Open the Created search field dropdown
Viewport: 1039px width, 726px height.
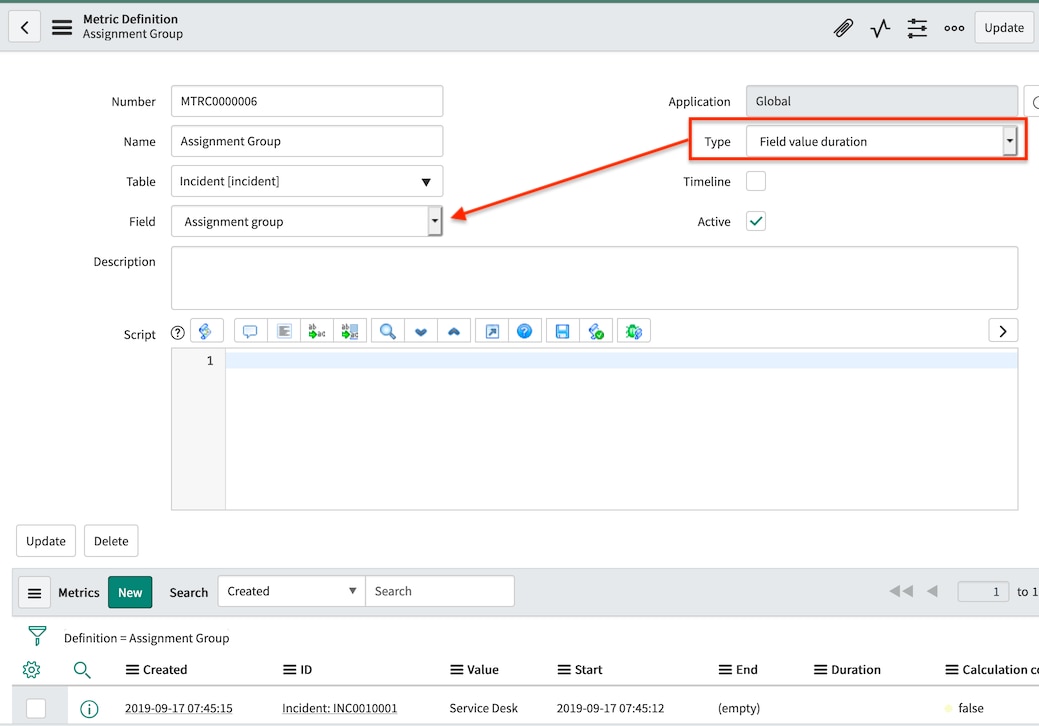292,591
